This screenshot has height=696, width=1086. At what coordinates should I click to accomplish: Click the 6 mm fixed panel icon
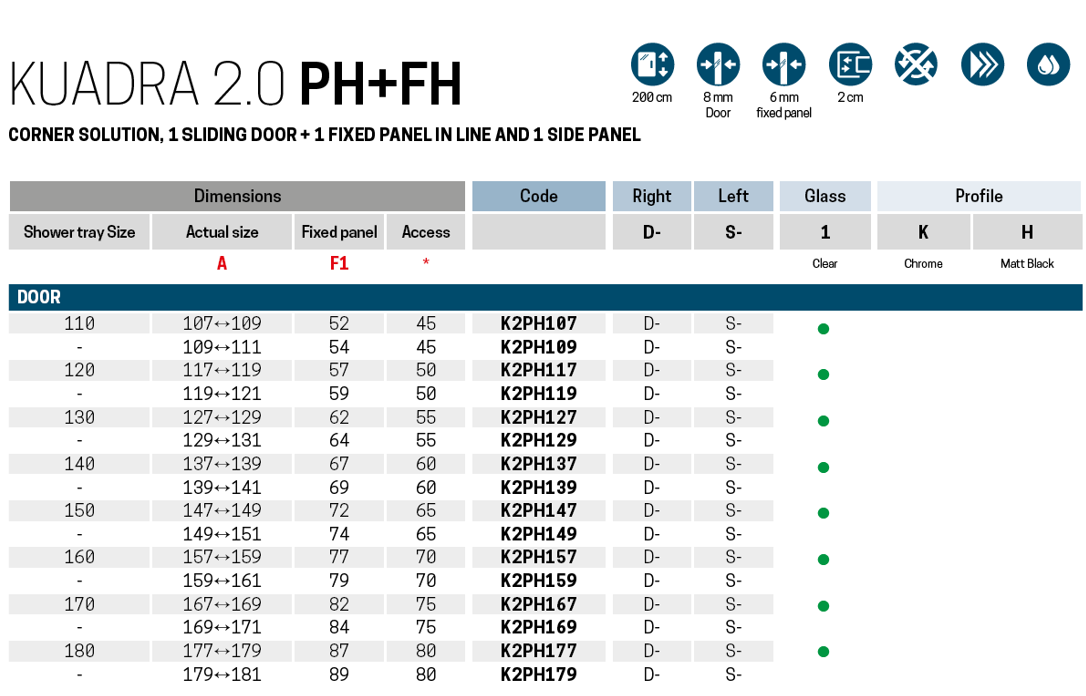(784, 64)
